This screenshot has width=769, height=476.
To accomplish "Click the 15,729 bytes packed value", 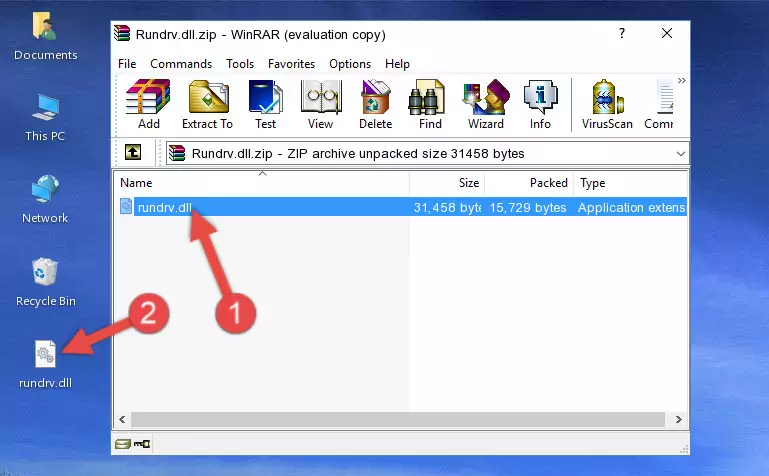I will [x=528, y=207].
